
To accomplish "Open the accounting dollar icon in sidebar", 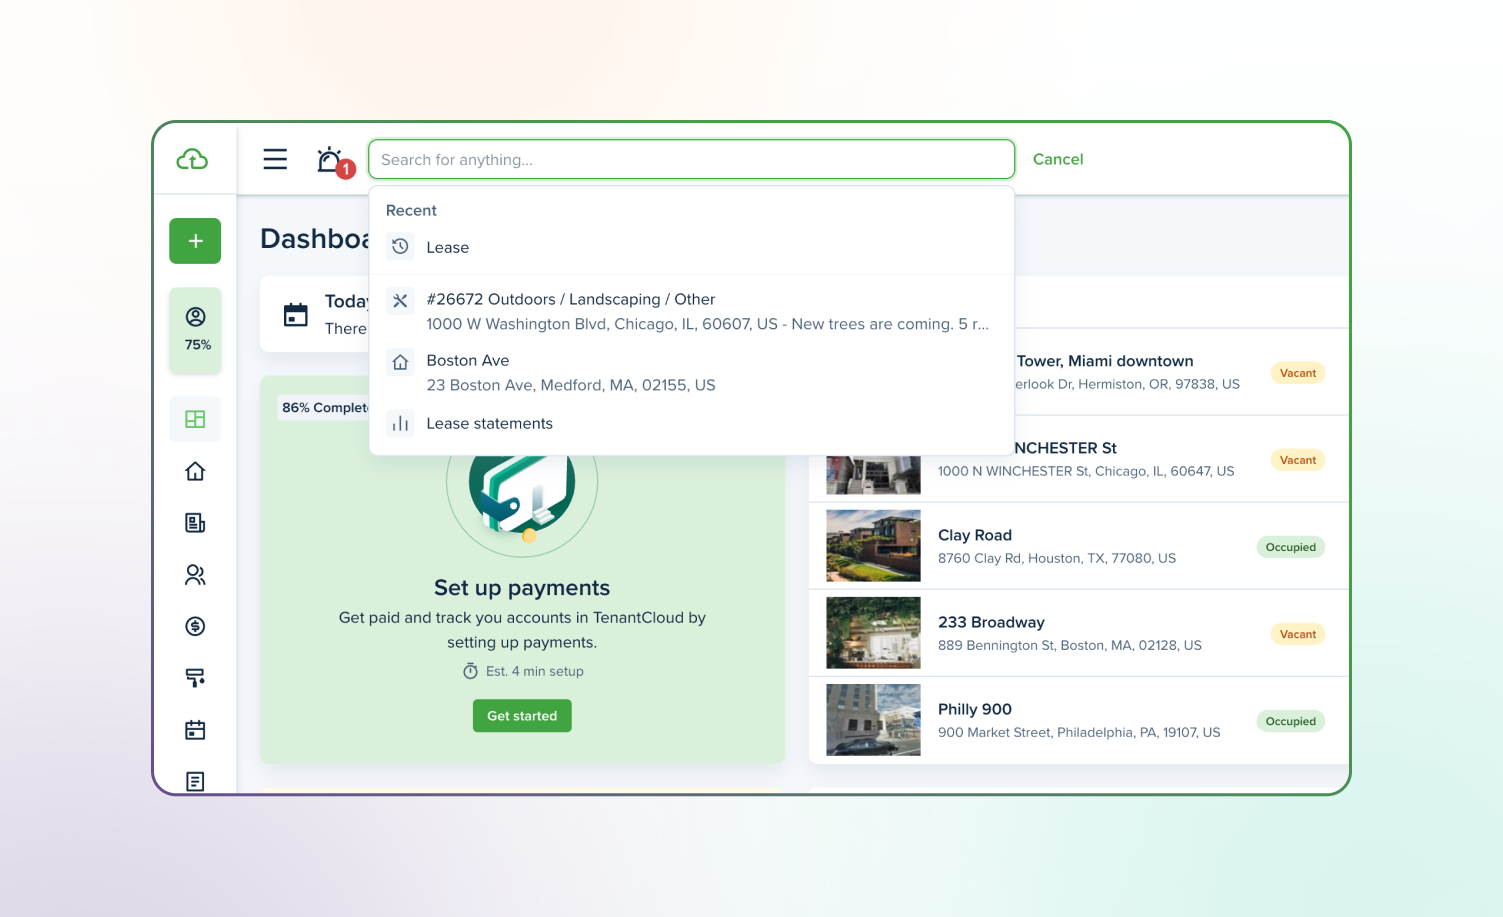I will pos(195,626).
